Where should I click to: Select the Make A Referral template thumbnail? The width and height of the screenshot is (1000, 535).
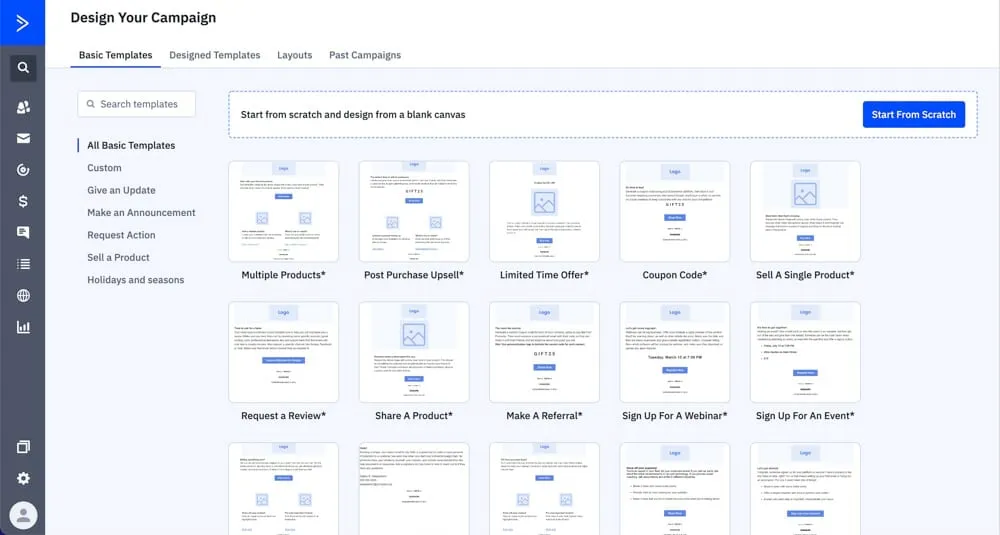click(544, 352)
